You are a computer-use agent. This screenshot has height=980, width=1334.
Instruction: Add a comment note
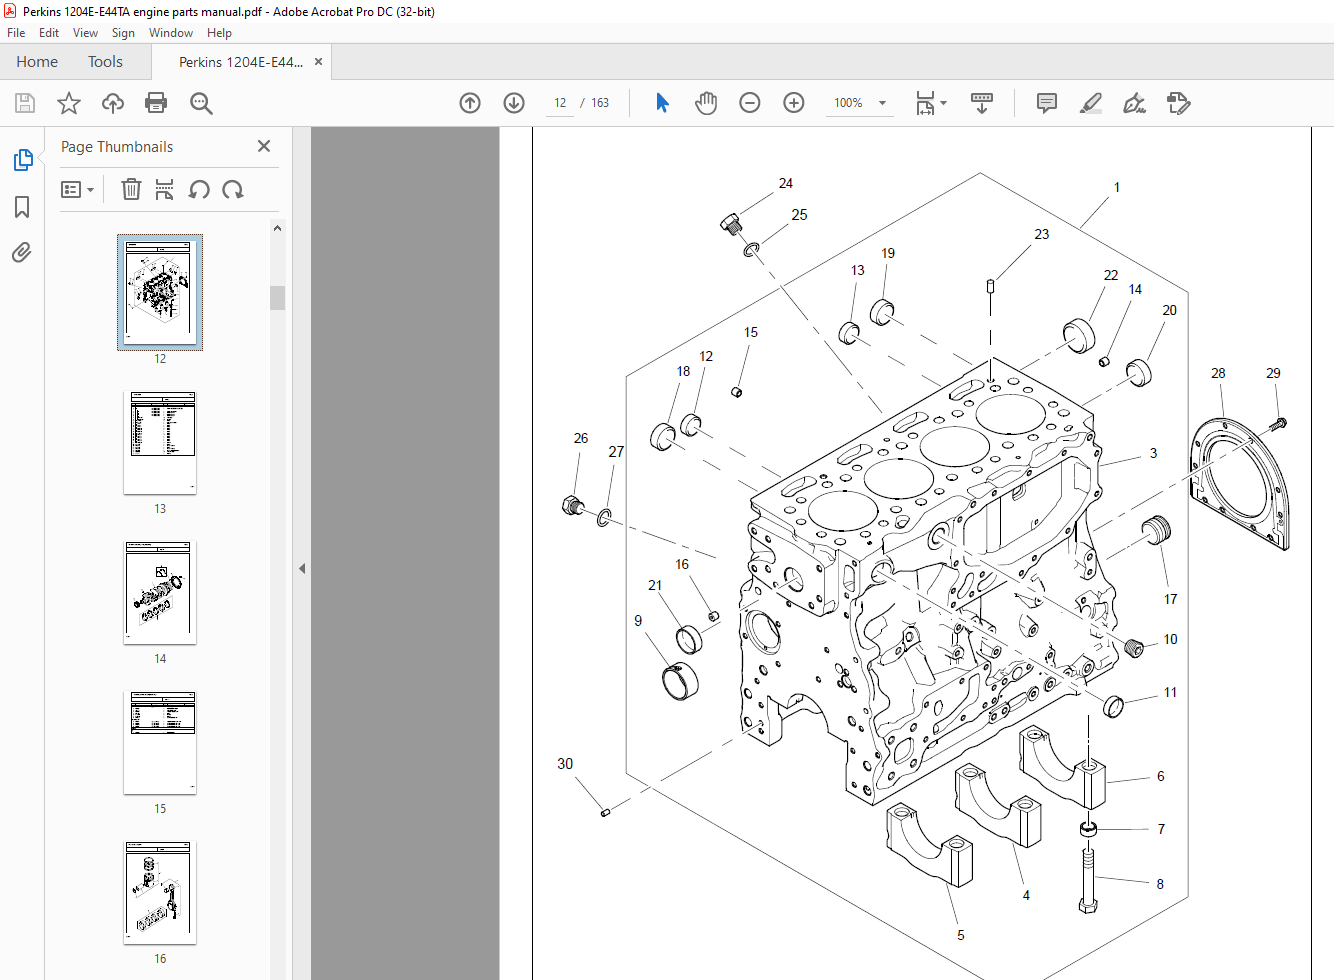point(1047,103)
